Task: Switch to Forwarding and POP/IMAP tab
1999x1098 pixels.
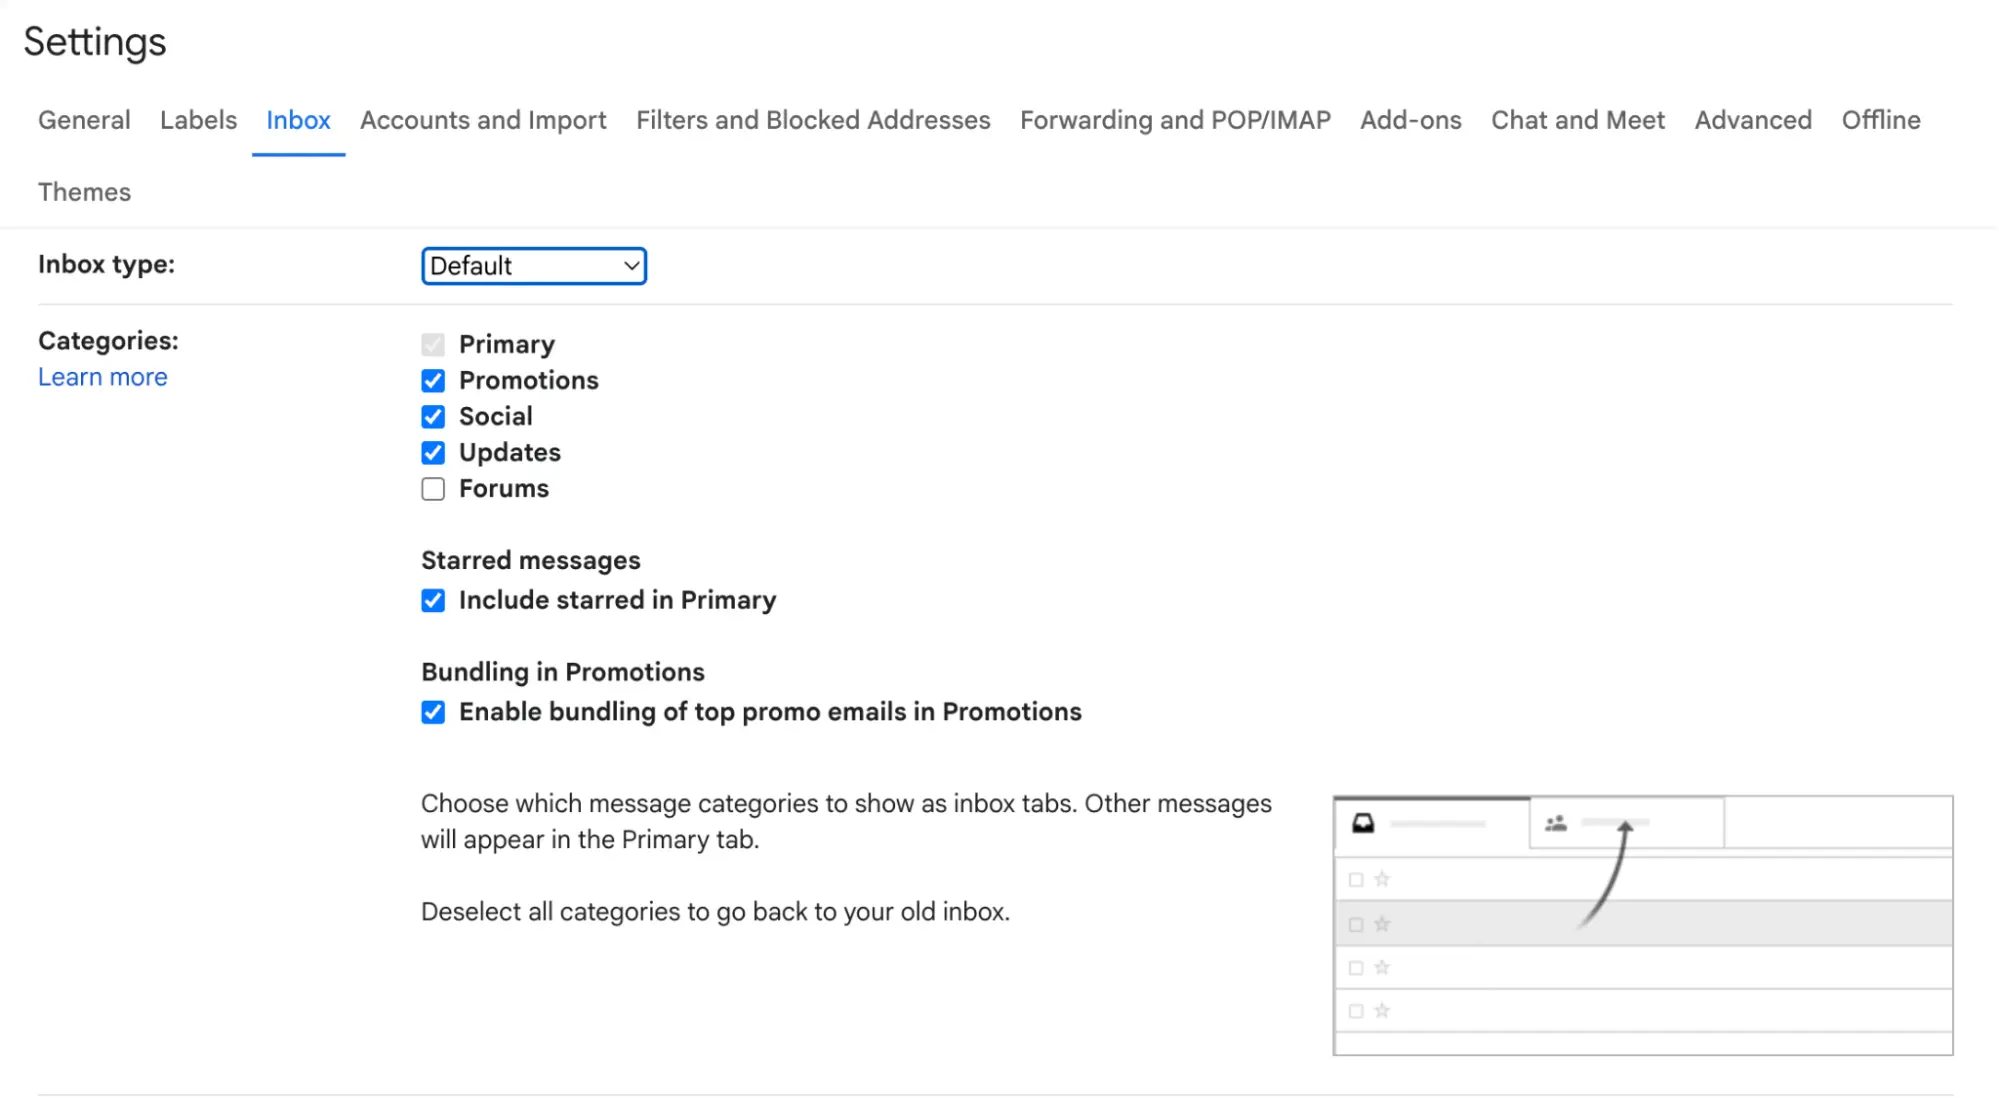Action: 1175,119
